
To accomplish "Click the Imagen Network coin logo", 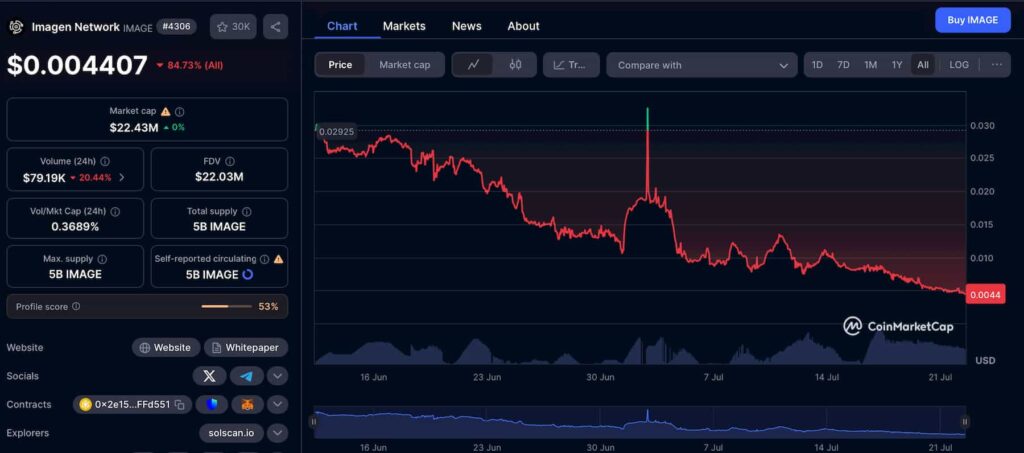I will click(x=16, y=27).
